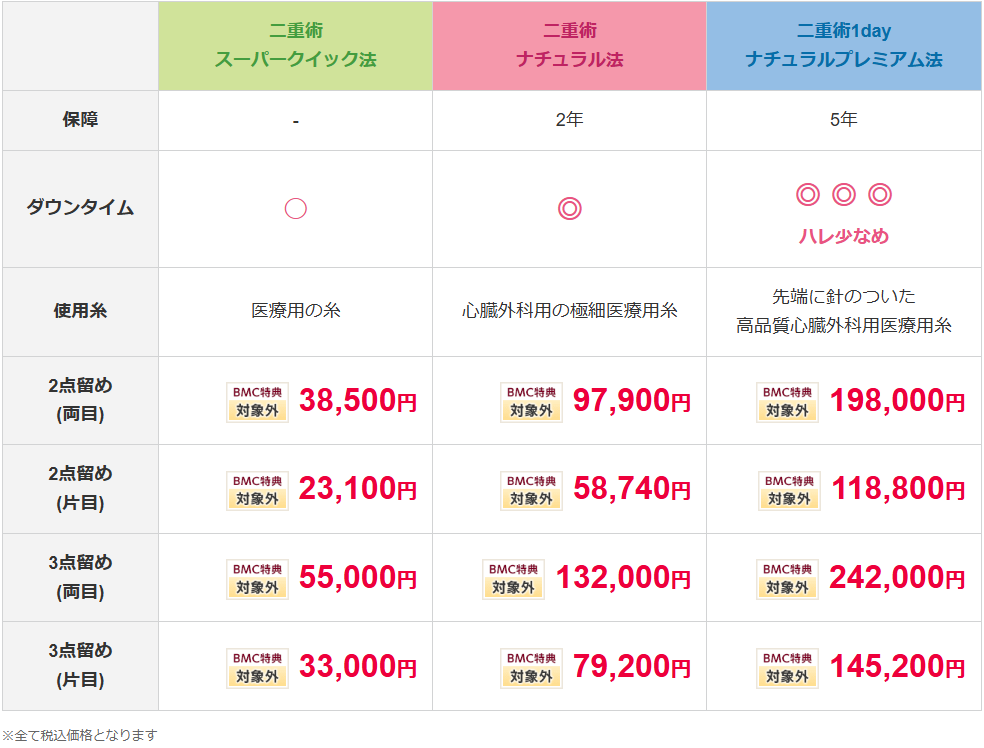Click BMC特典 badge next to 198,000円
984x748 pixels.
coord(787,402)
